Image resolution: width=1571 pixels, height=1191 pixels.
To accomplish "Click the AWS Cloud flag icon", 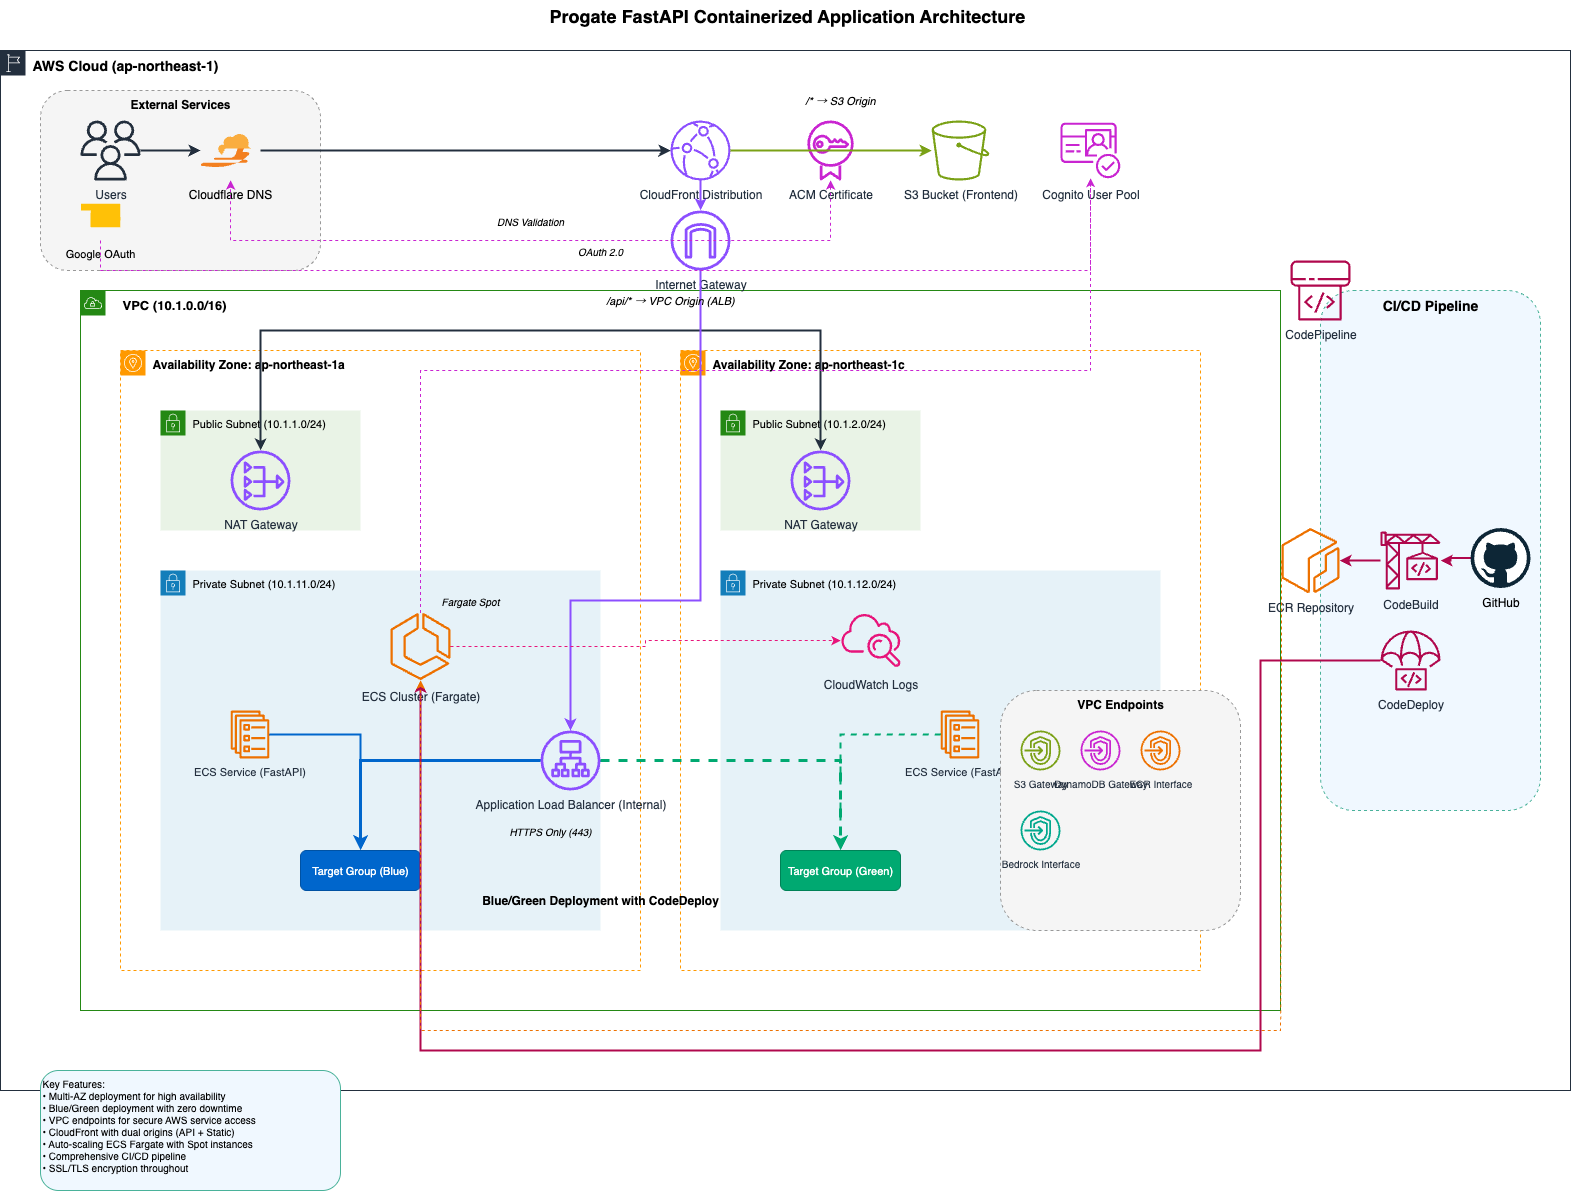I will coord(13,63).
